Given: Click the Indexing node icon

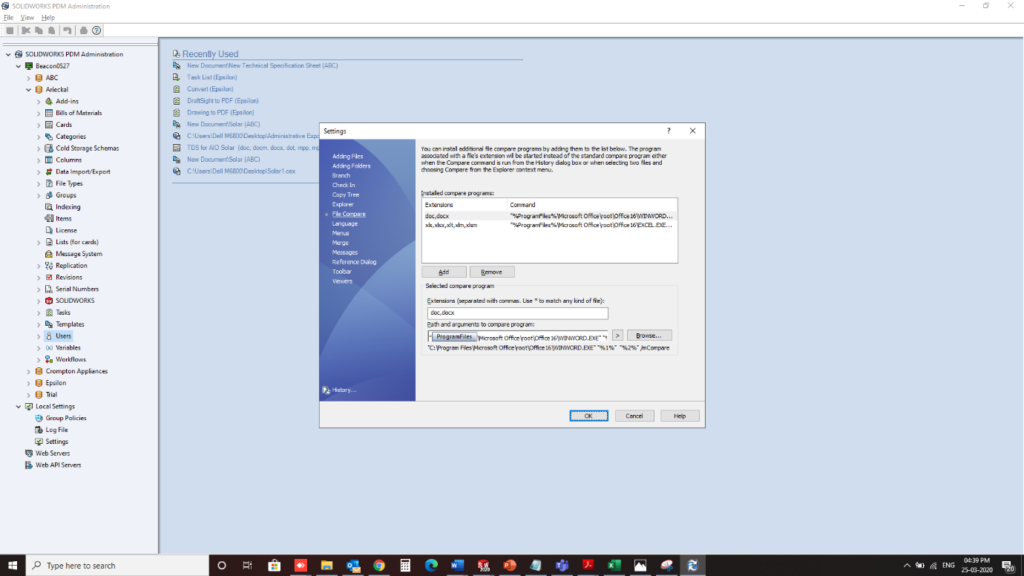Looking at the screenshot, I should point(49,207).
